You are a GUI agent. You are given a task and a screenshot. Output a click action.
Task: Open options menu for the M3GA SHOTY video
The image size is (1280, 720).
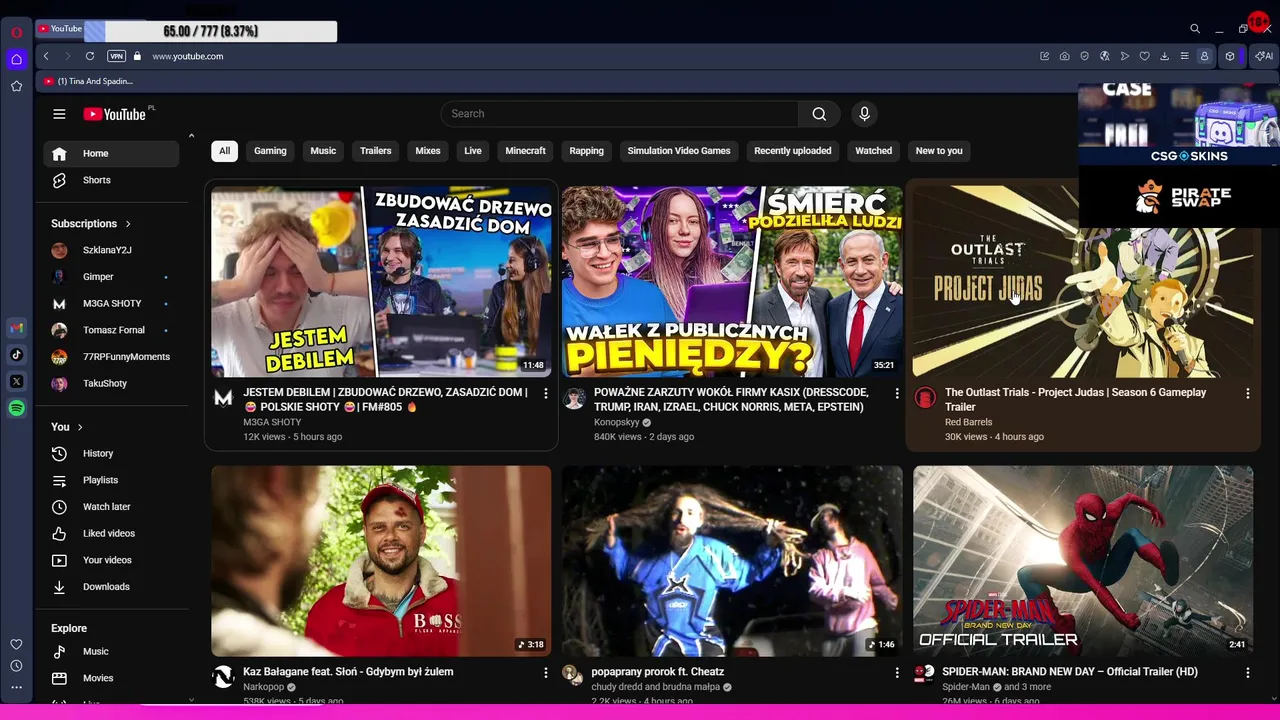(x=545, y=394)
